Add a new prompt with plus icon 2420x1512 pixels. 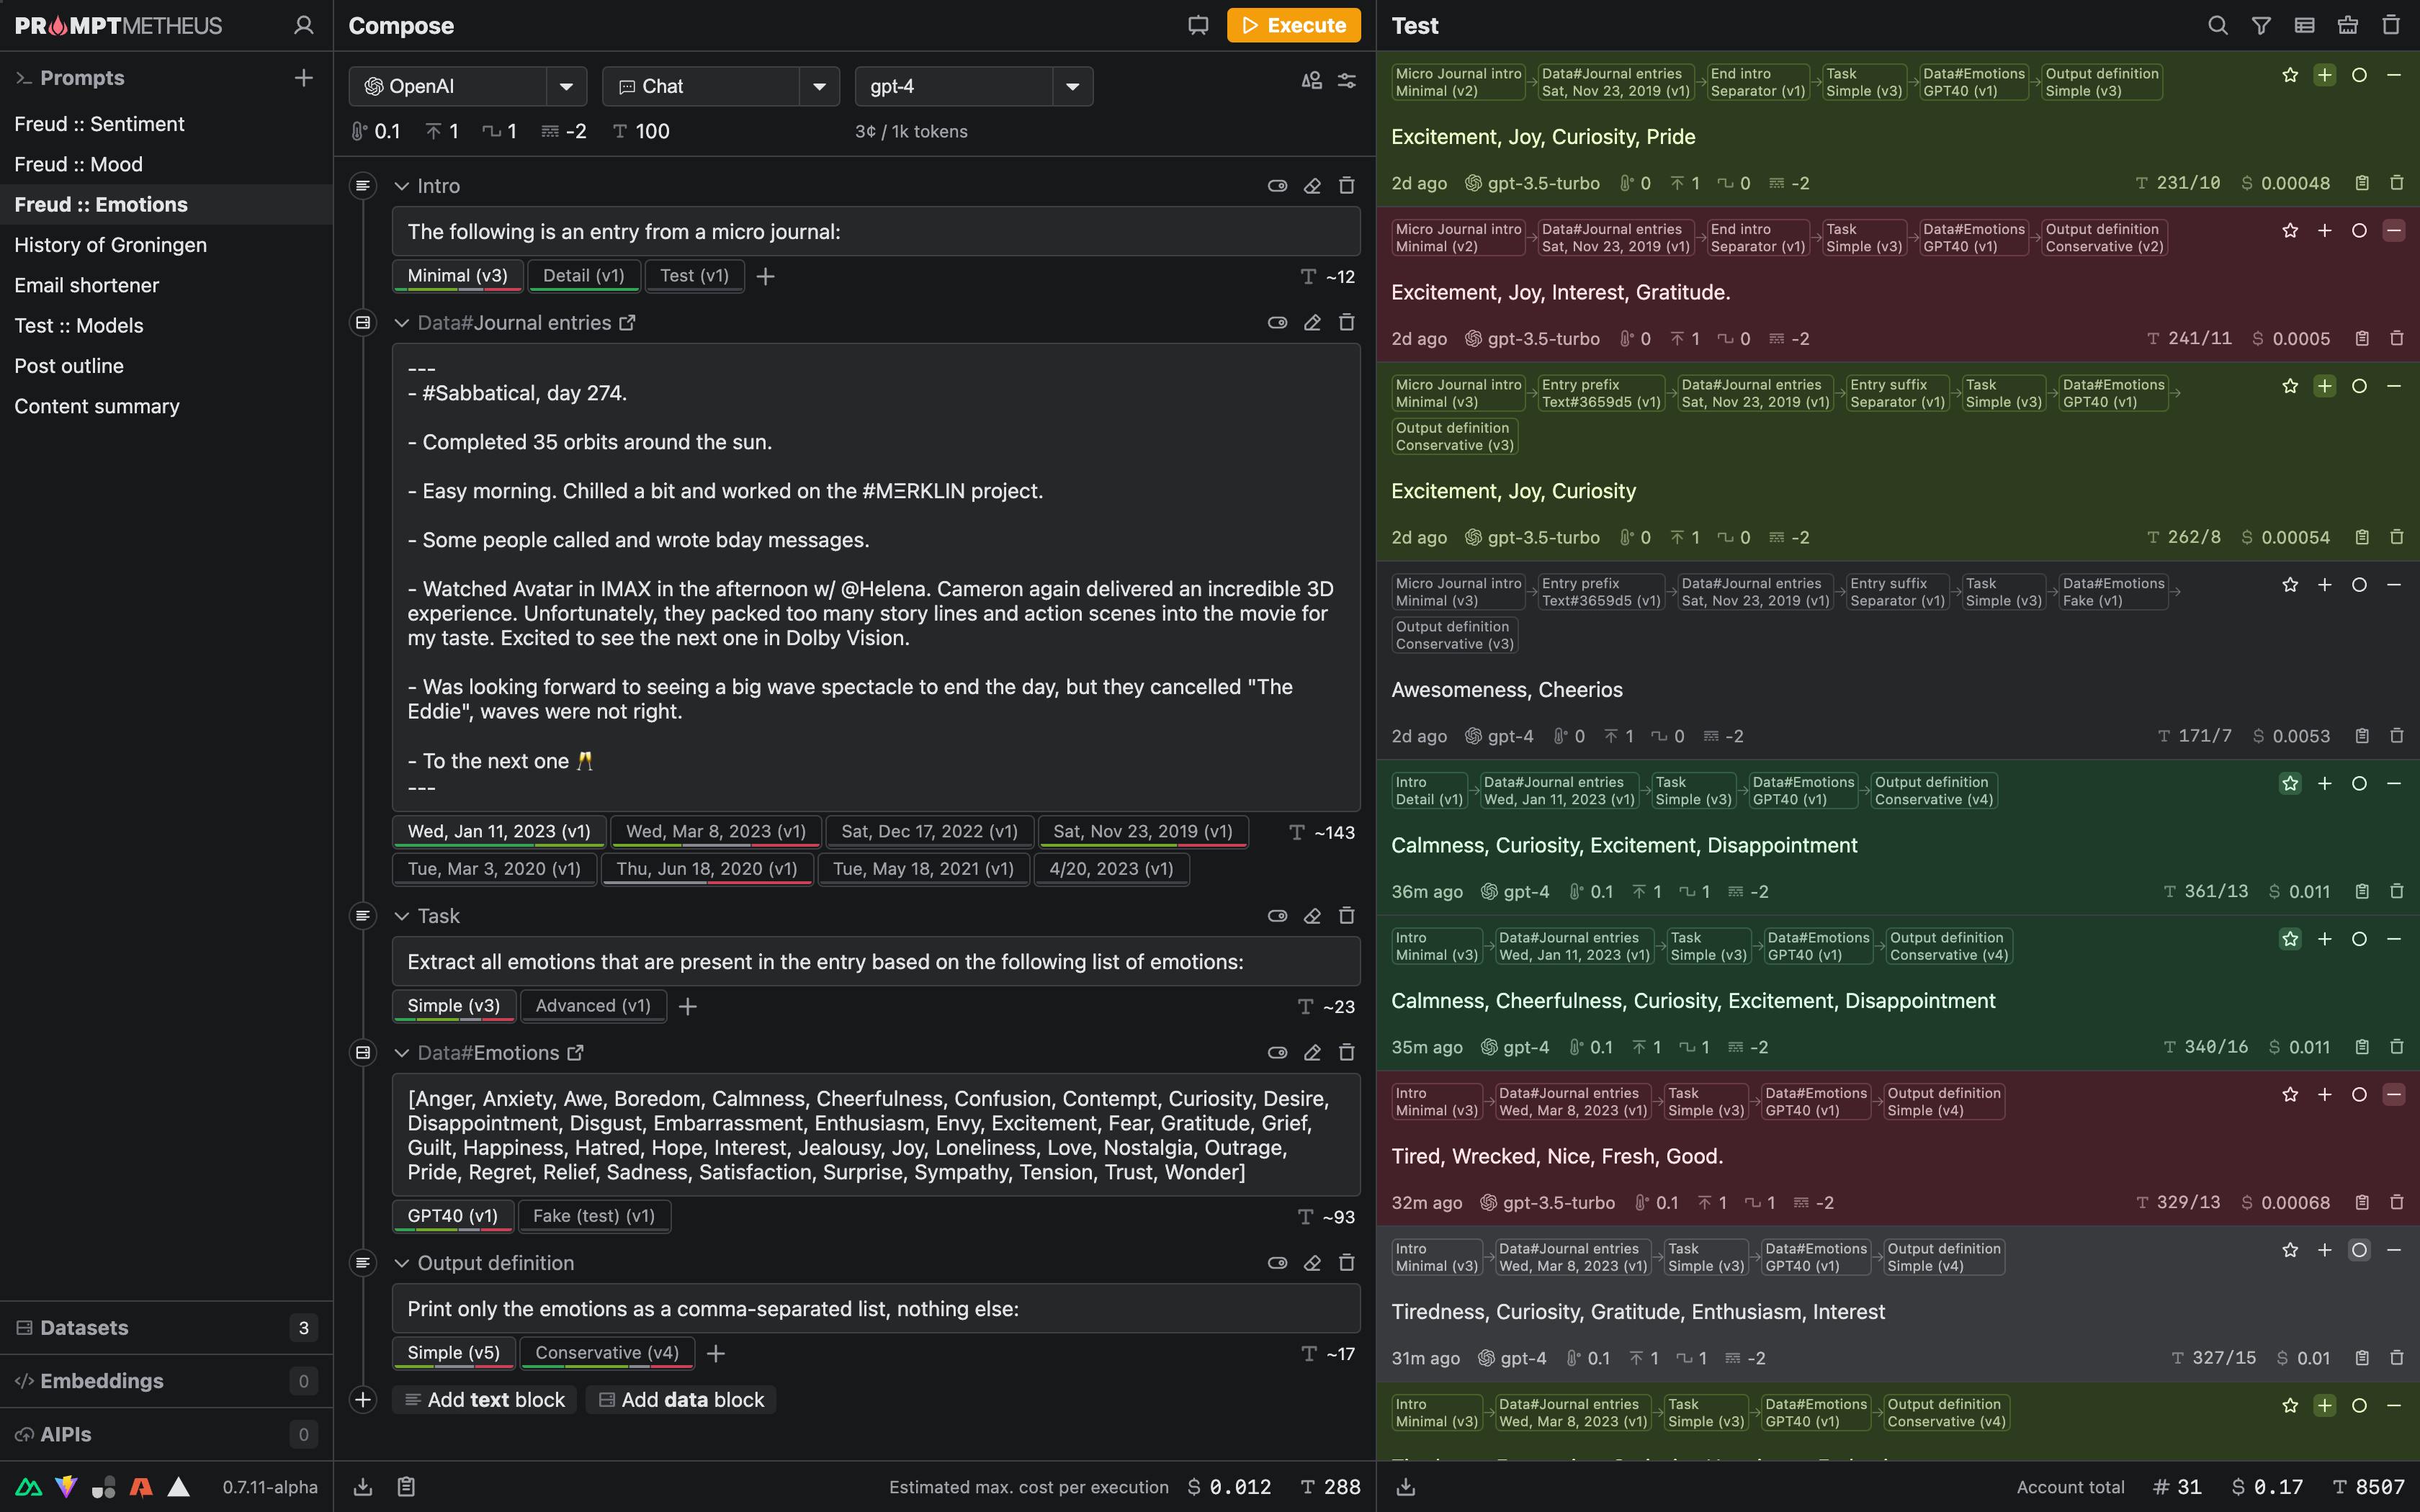pos(304,78)
